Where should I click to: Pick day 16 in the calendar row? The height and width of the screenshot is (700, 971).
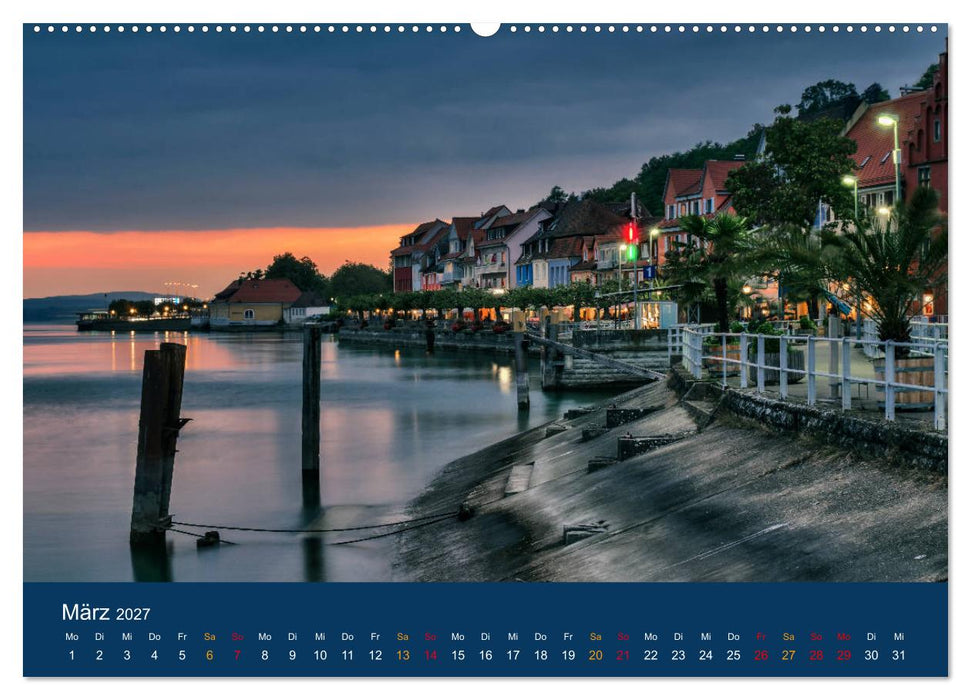(x=486, y=655)
